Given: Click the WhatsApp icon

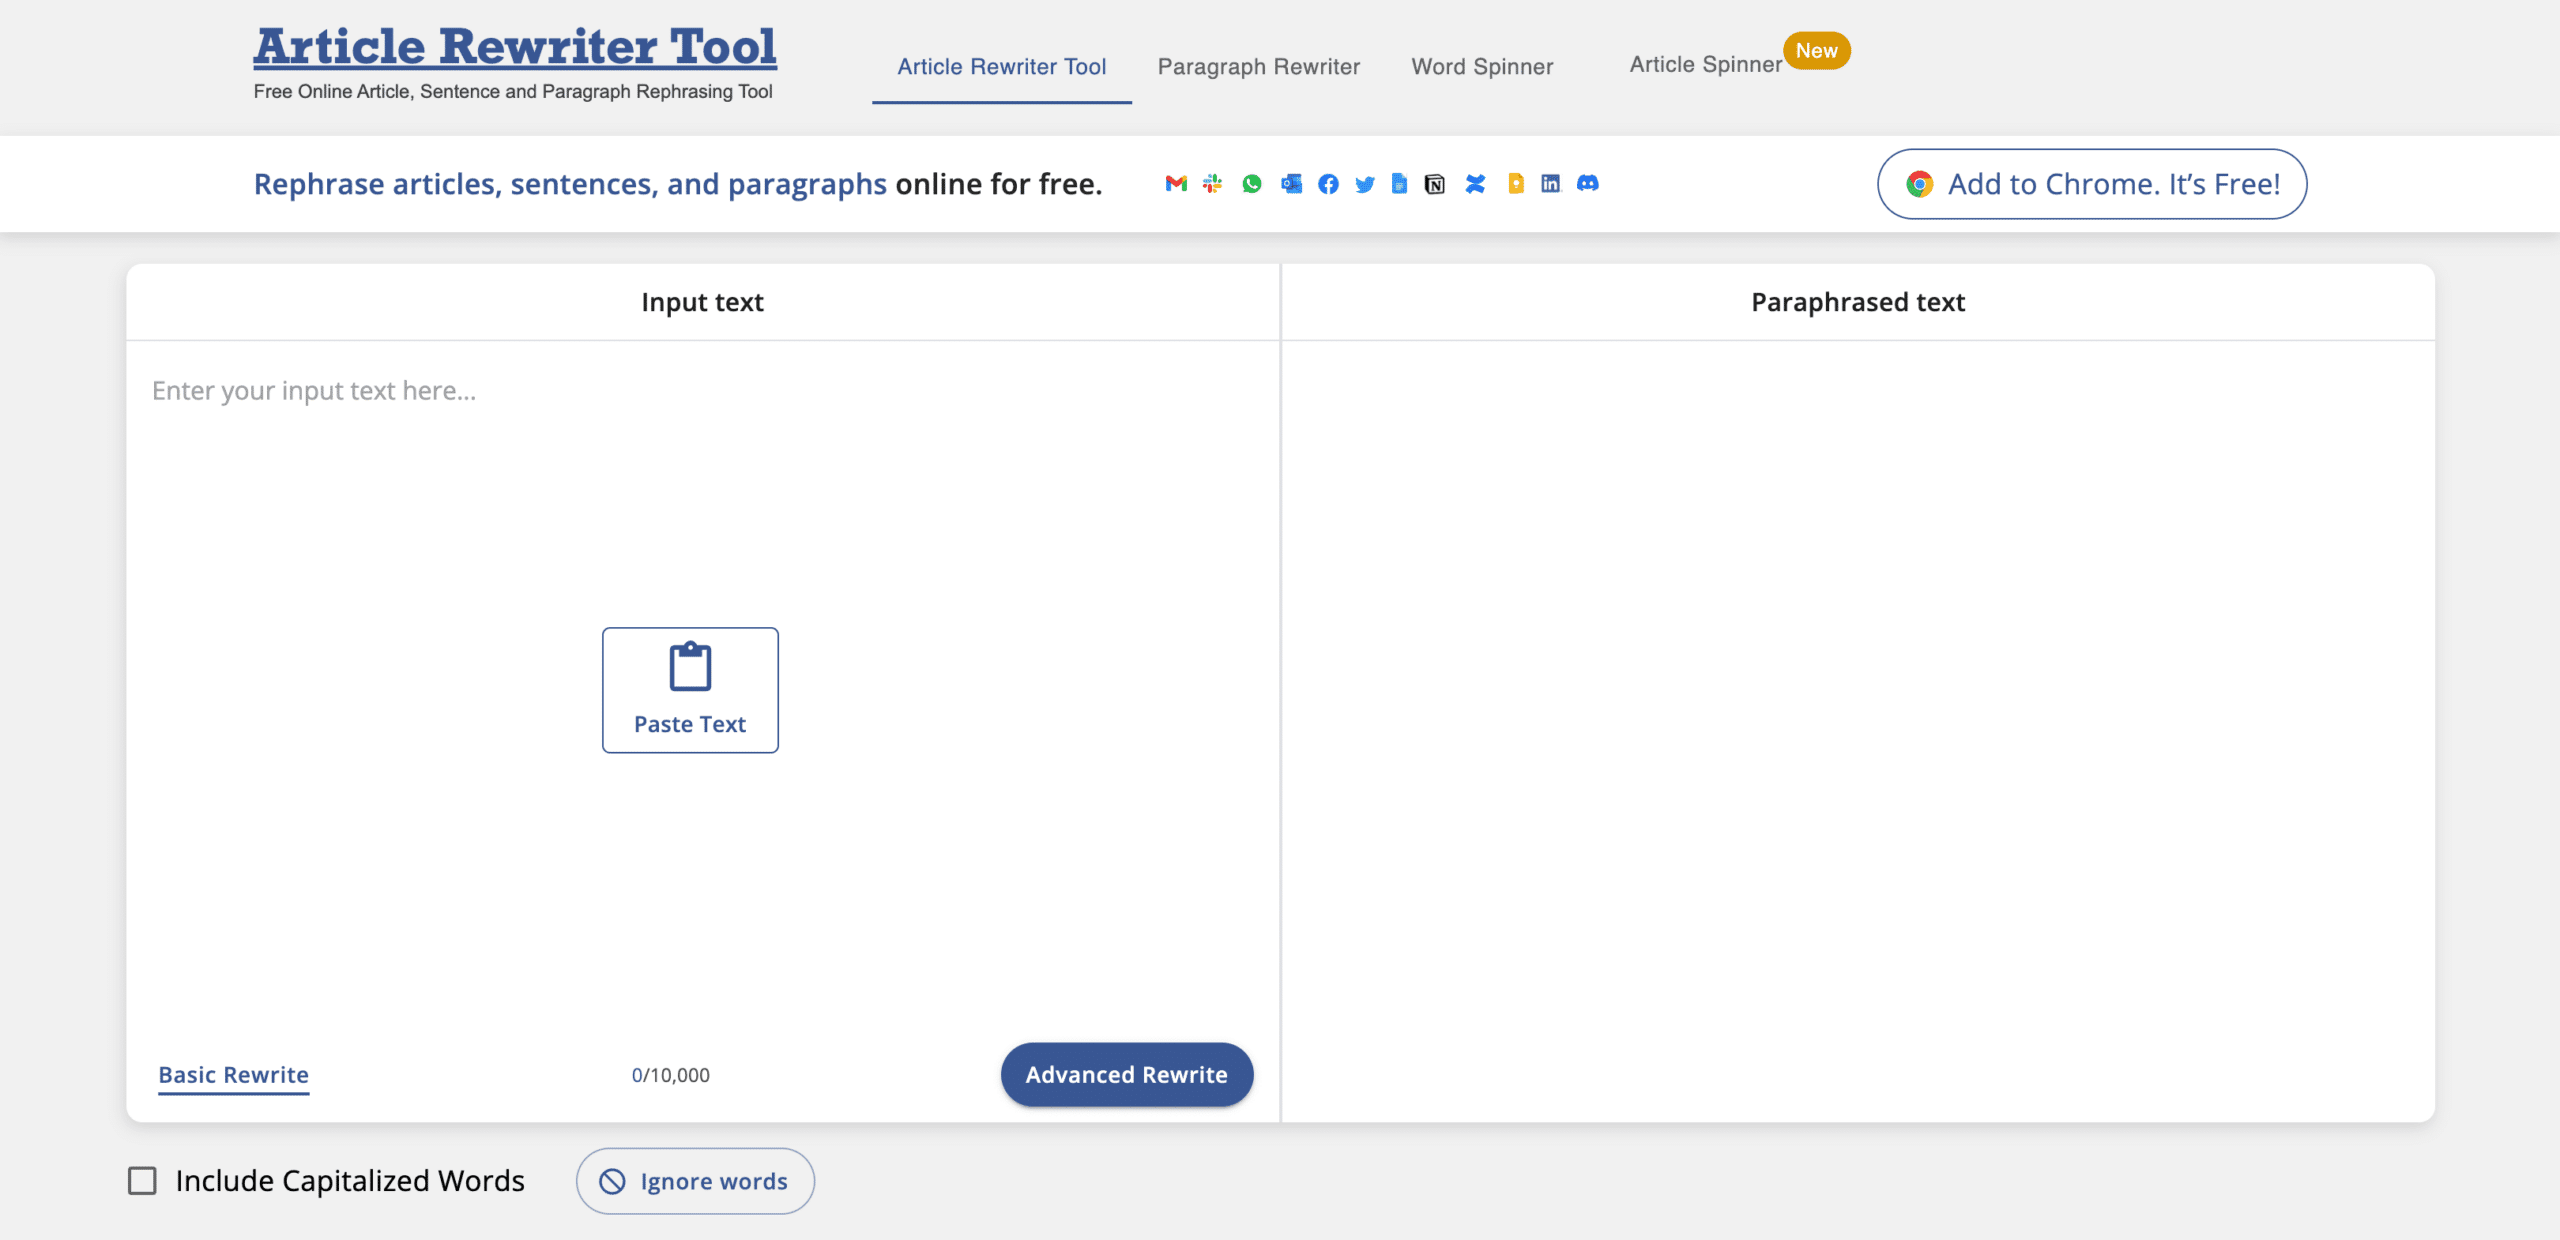Looking at the screenshot, I should pos(1252,184).
